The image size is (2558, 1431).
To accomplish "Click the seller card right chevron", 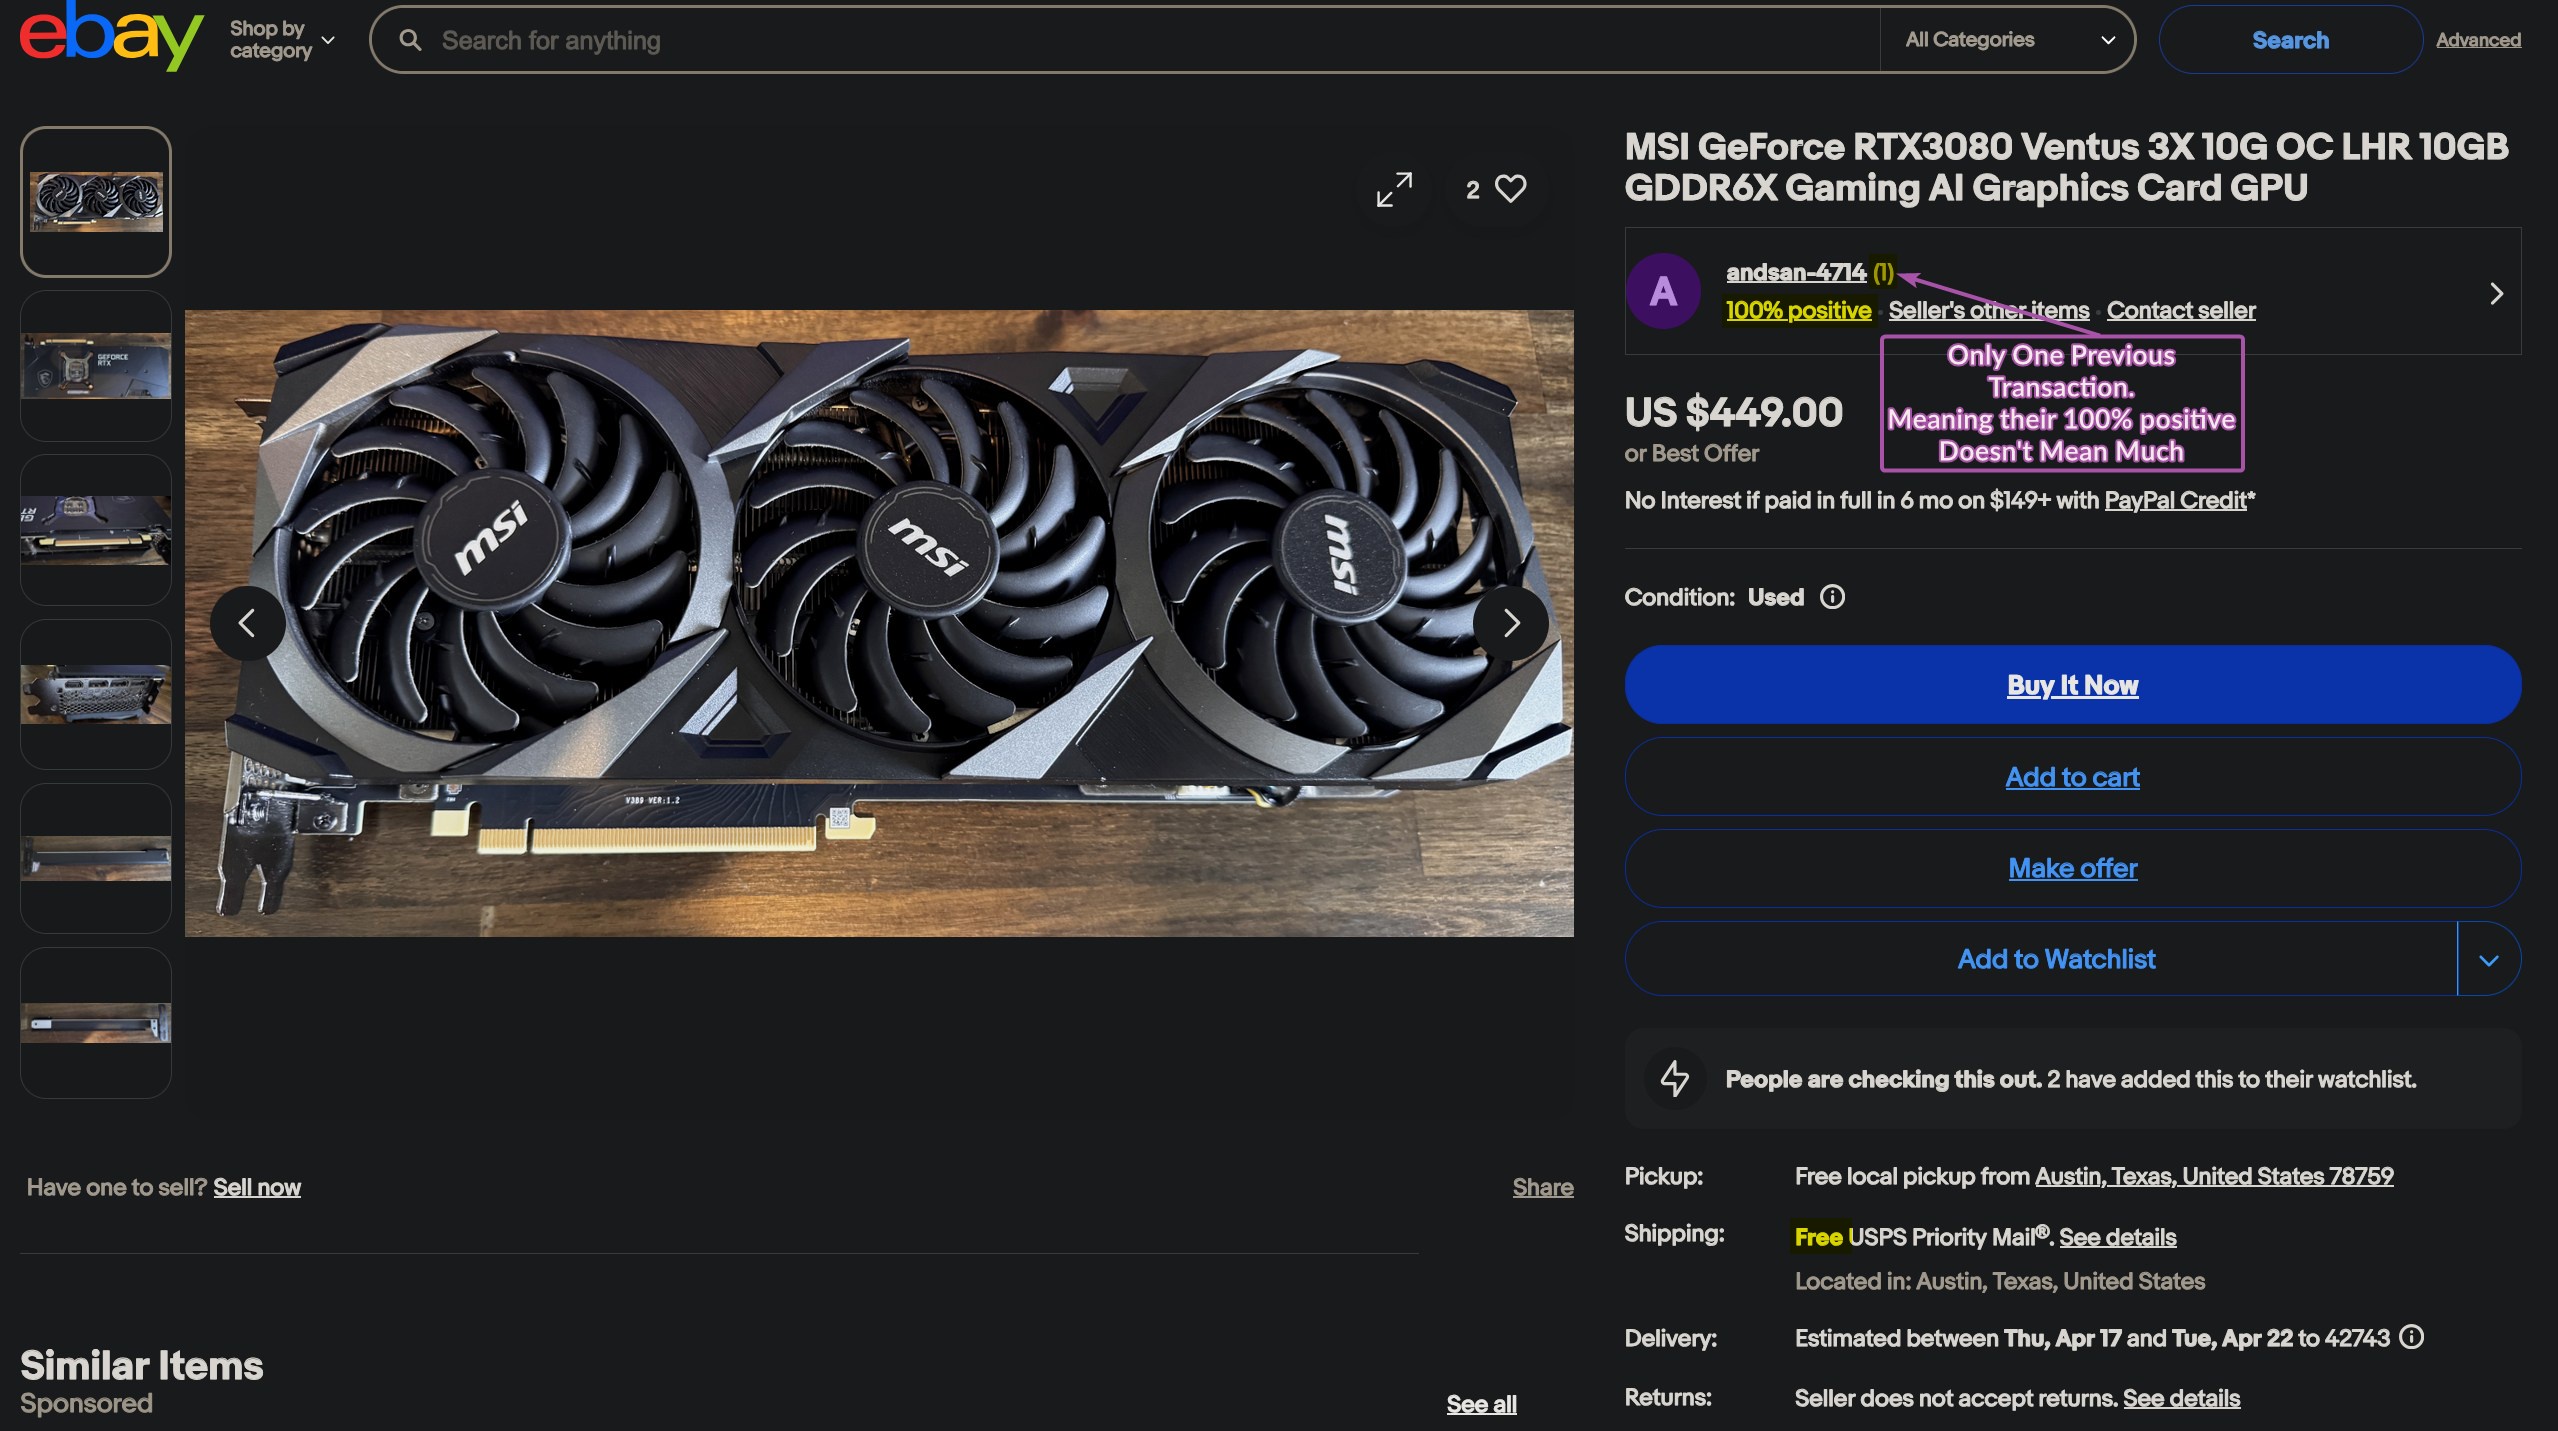I will coord(2496,293).
